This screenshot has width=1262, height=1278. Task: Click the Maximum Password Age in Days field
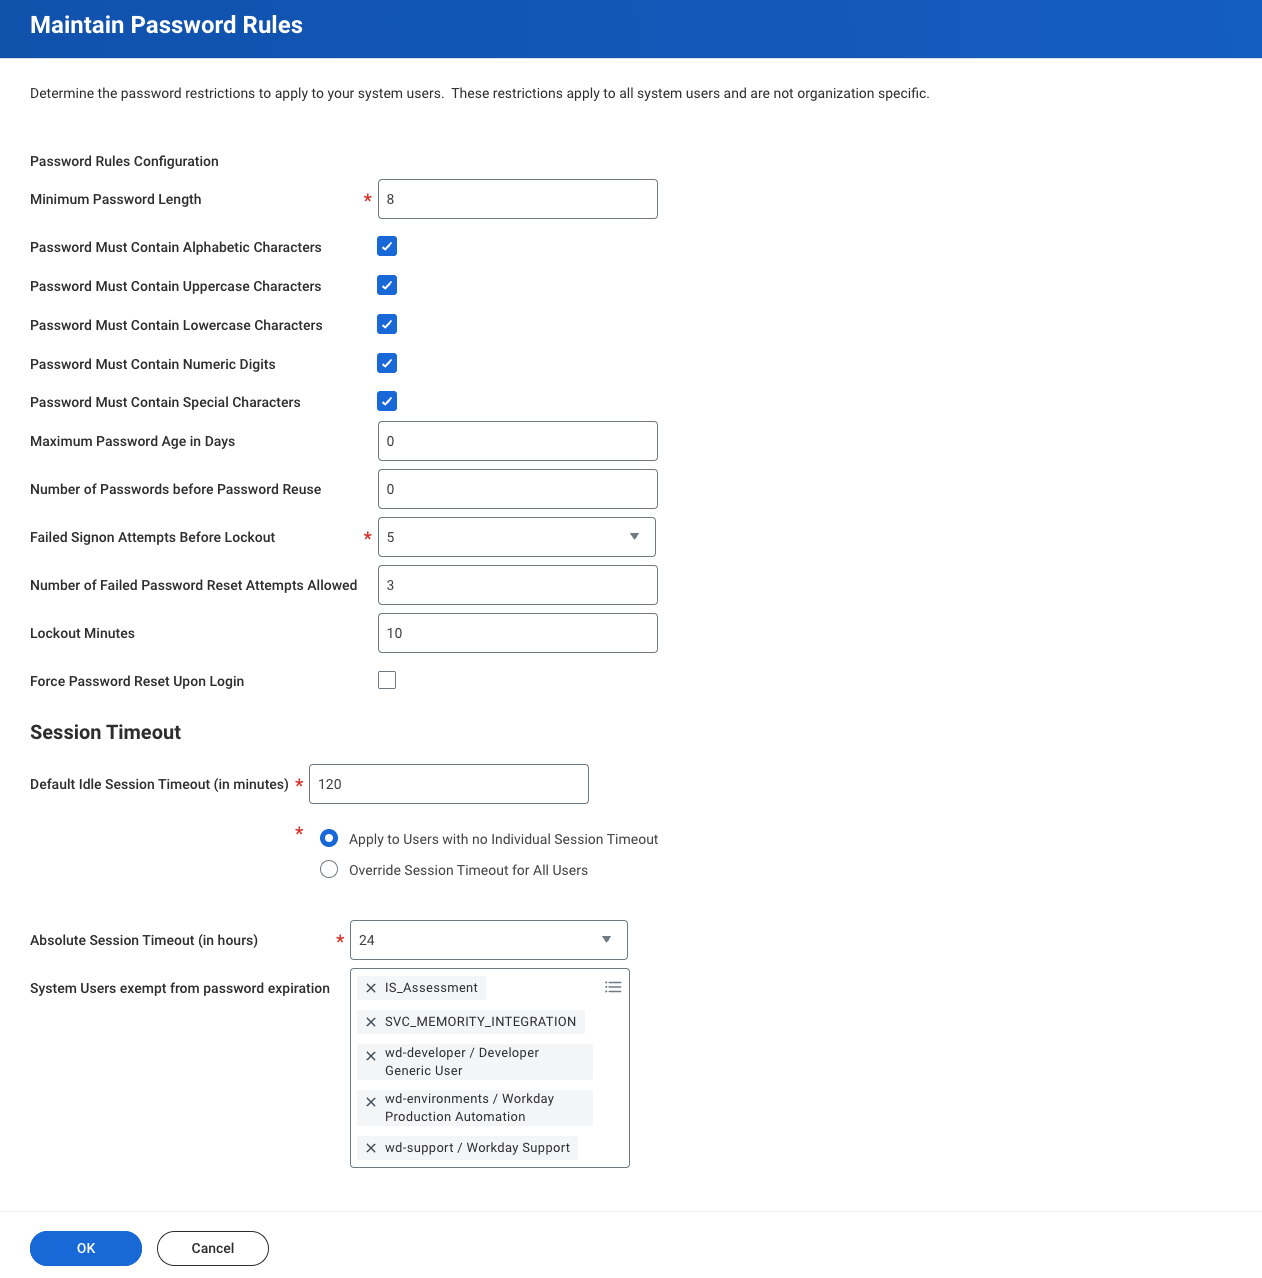point(518,441)
